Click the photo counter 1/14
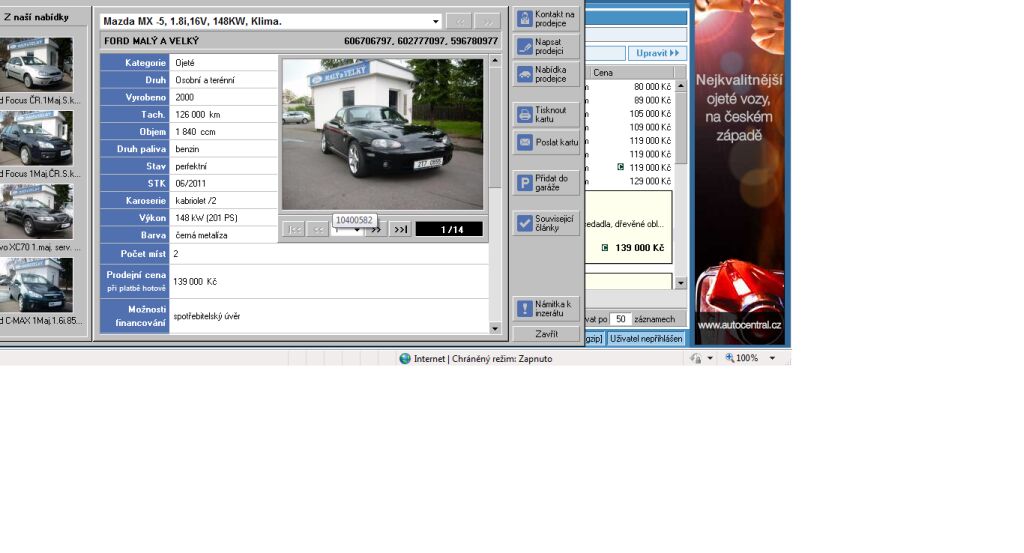Screen dimensions: 1024x553 [449, 229]
